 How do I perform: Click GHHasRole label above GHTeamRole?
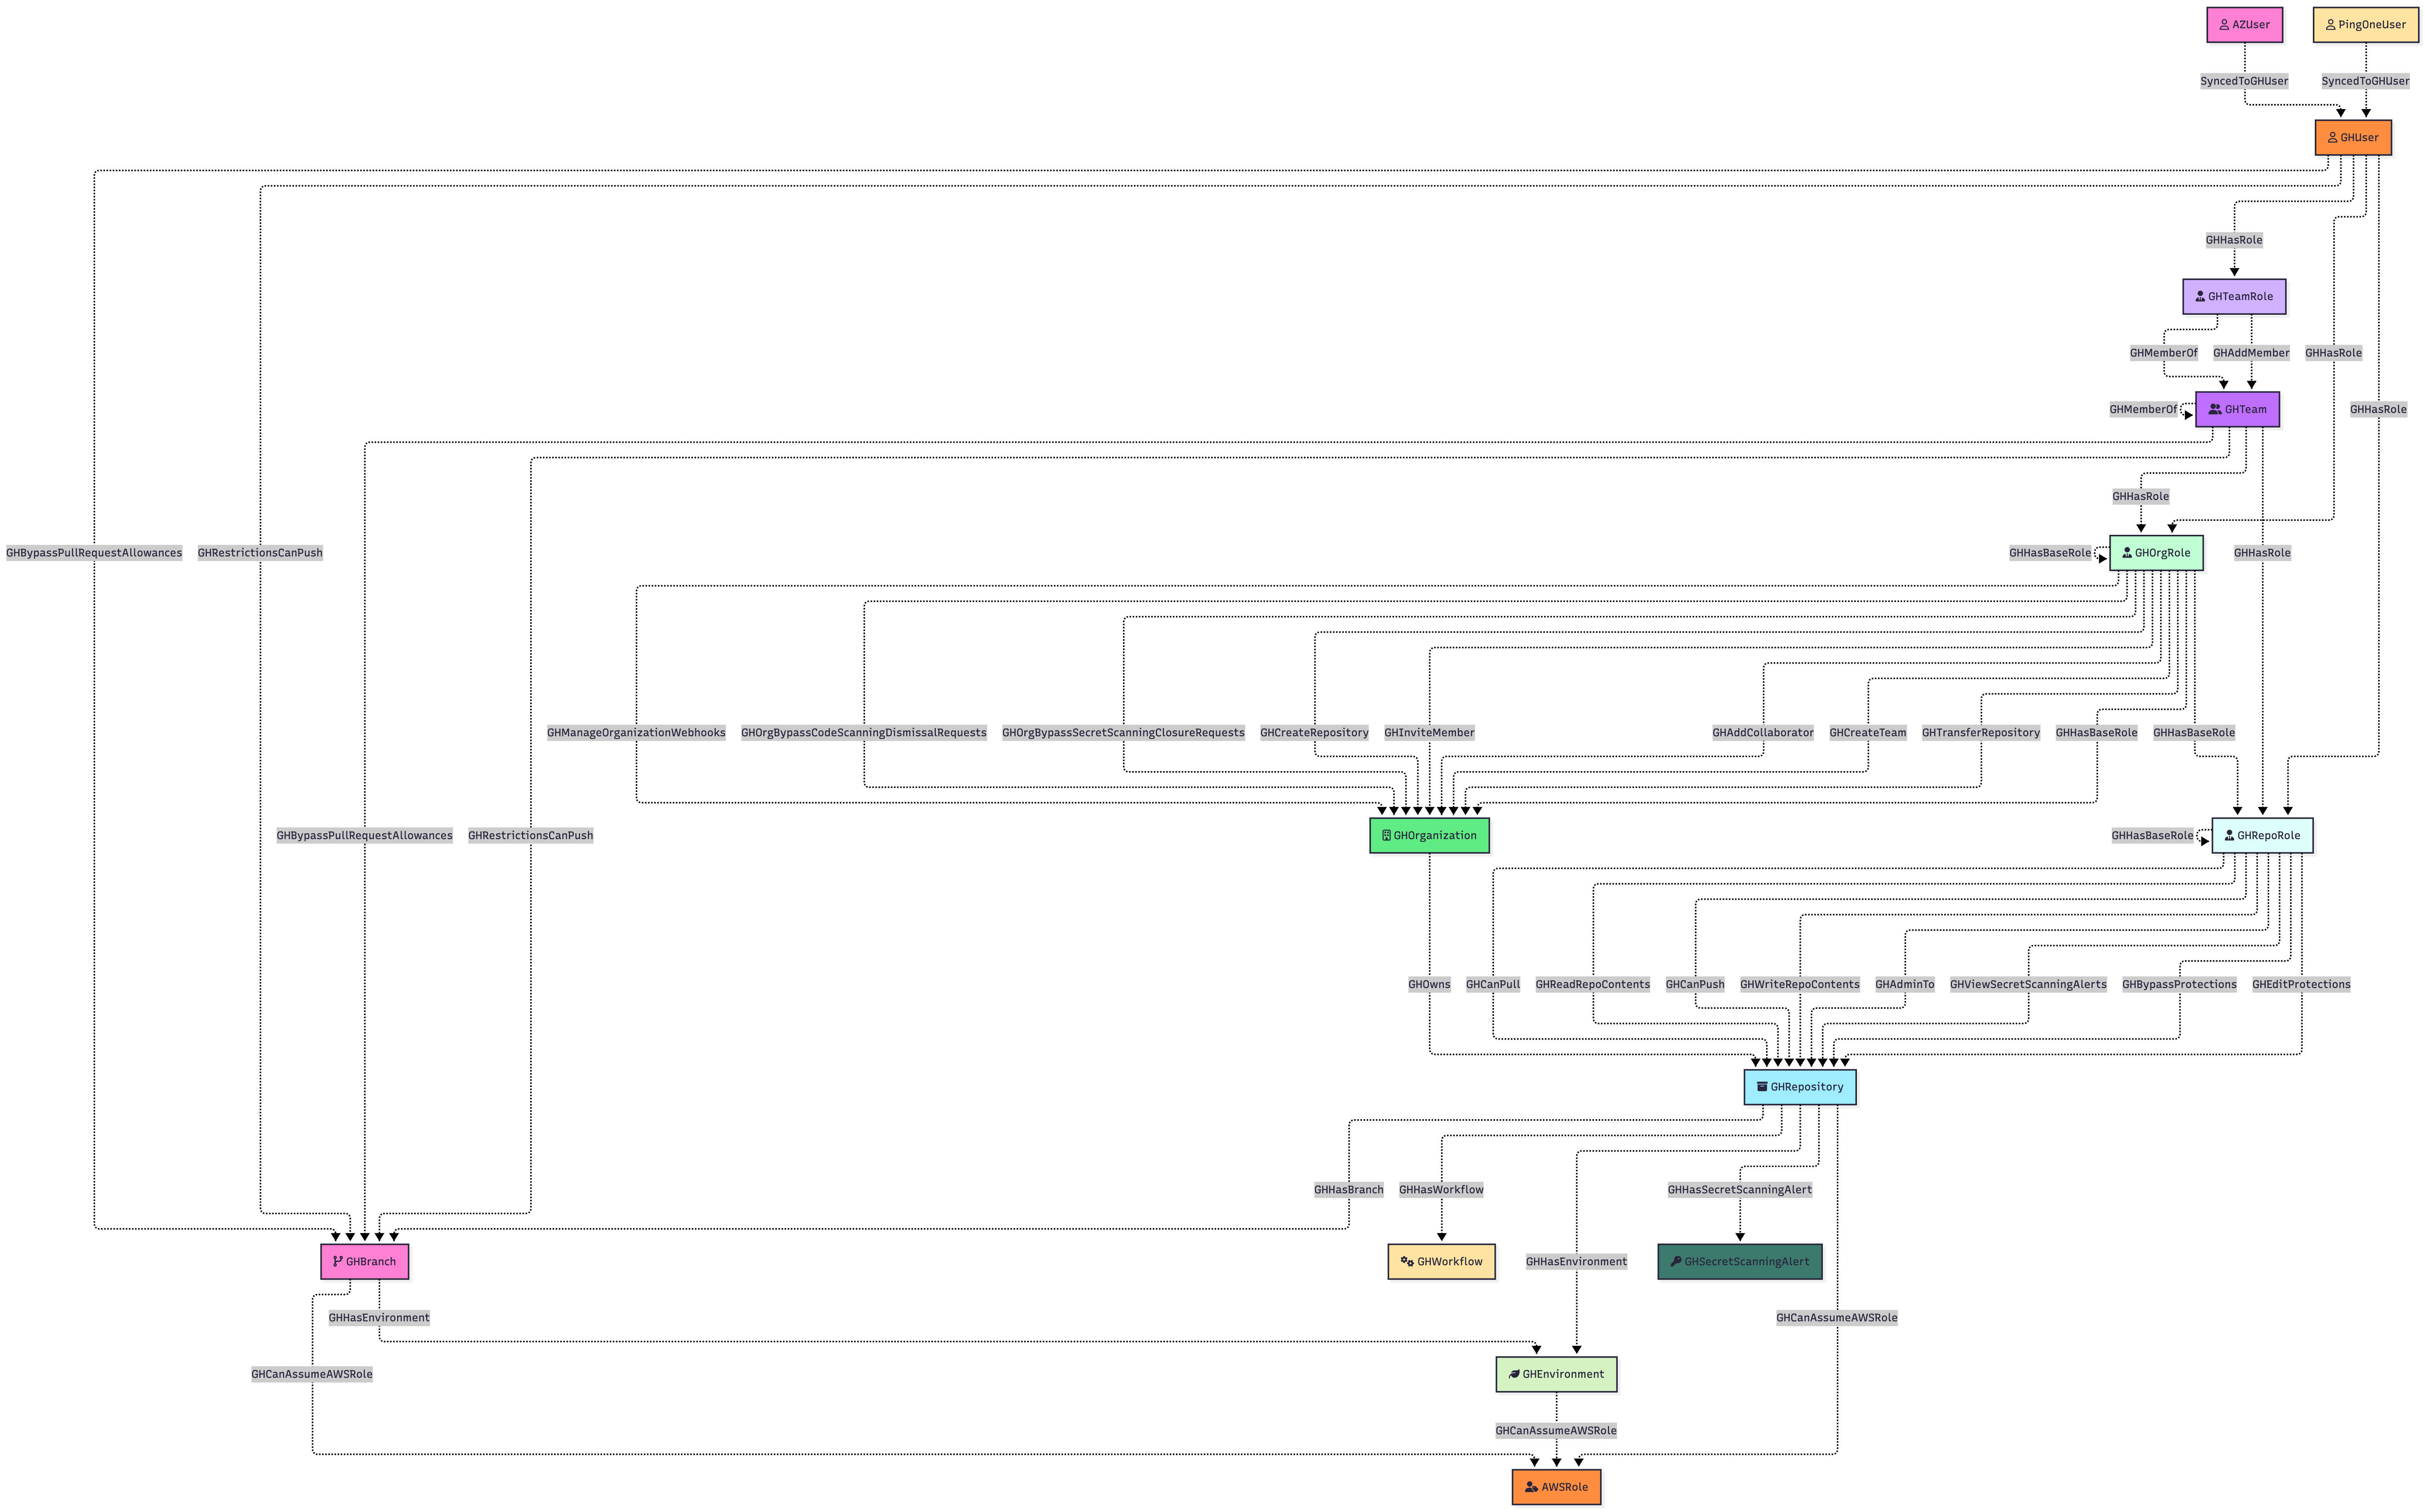point(2234,240)
